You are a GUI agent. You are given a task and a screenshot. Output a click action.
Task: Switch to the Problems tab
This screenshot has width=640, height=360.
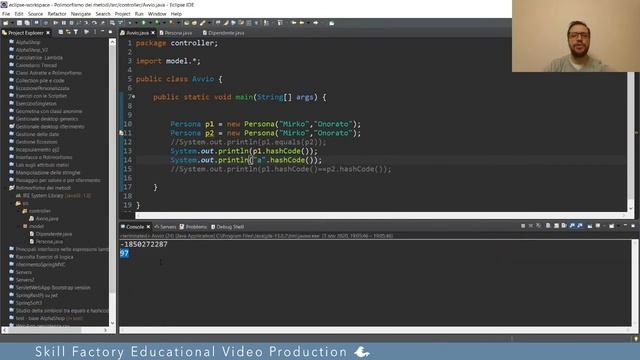[193, 227]
